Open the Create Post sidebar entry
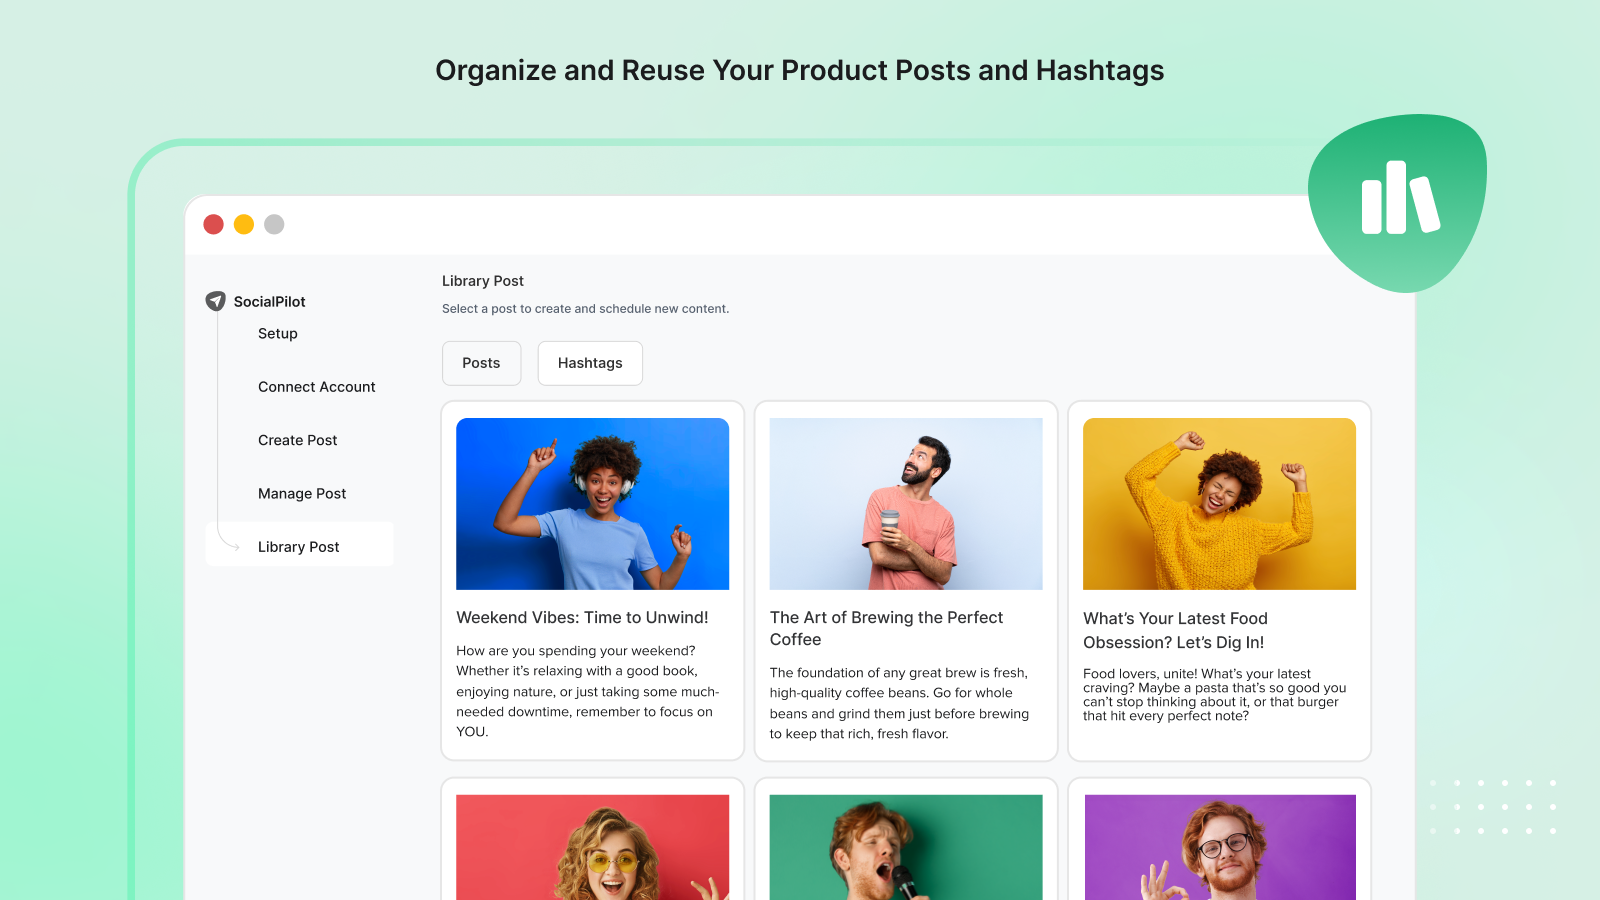Screen dimensions: 1600x900 297,440
